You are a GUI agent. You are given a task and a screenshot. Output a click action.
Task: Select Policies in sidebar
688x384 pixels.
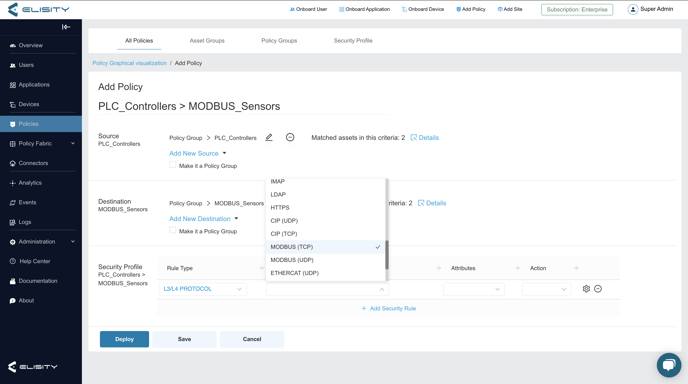point(41,124)
